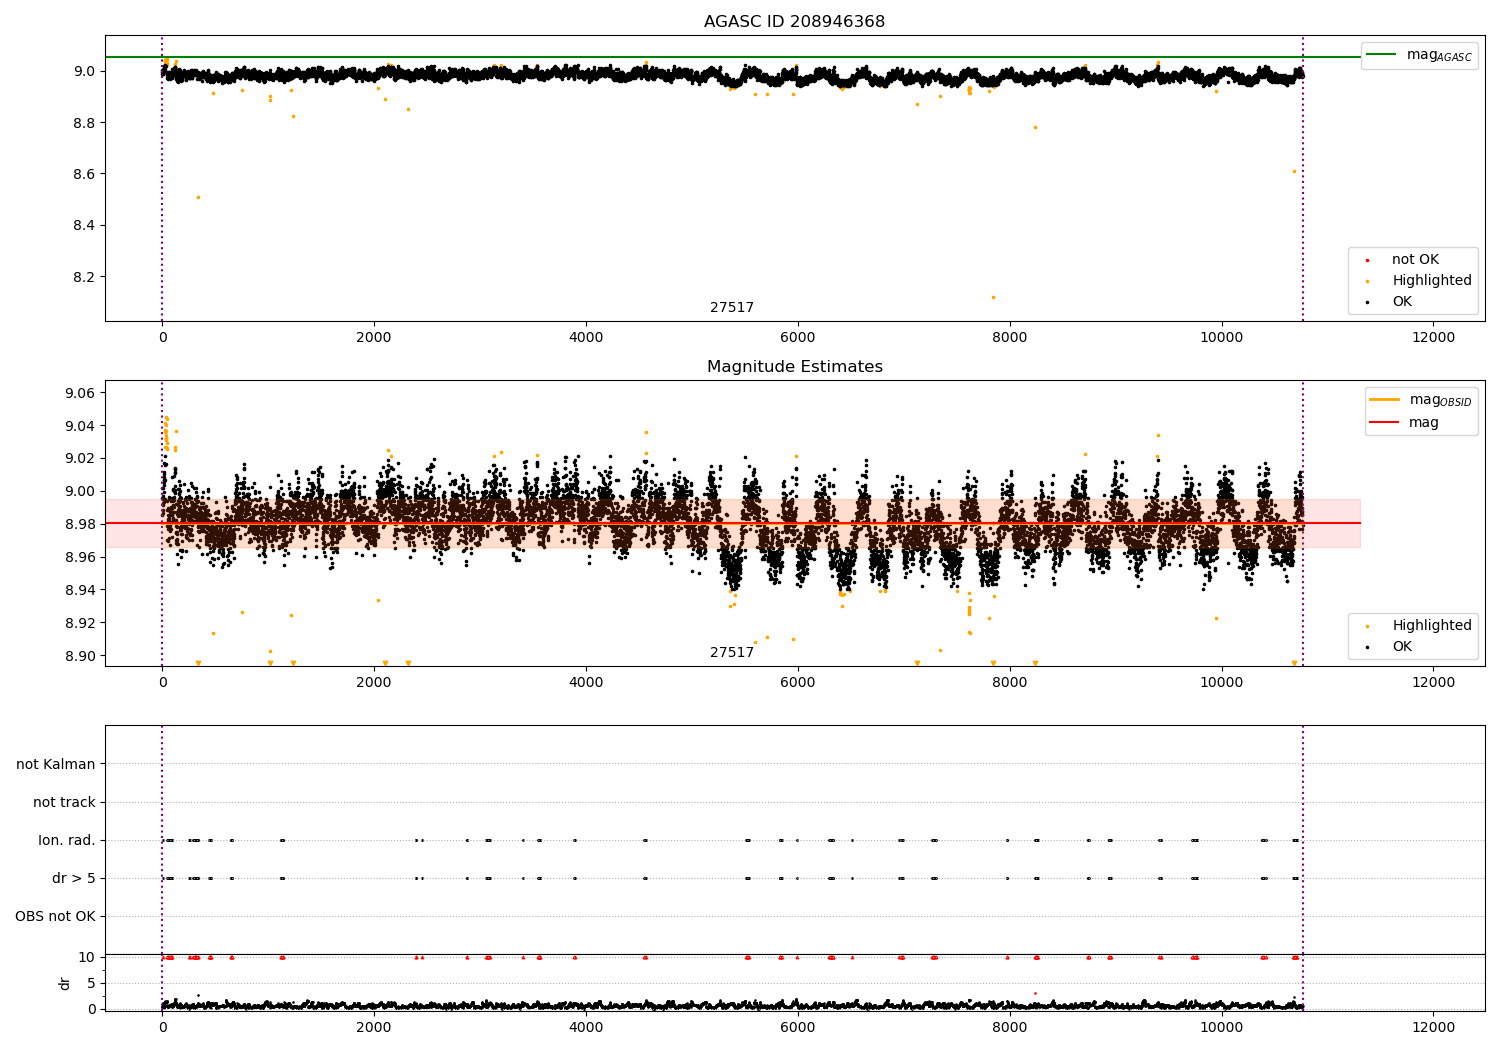This screenshot has height=1050, width=1500.
Task: Click the 8.4 y-axis tick label
Action: (84, 225)
